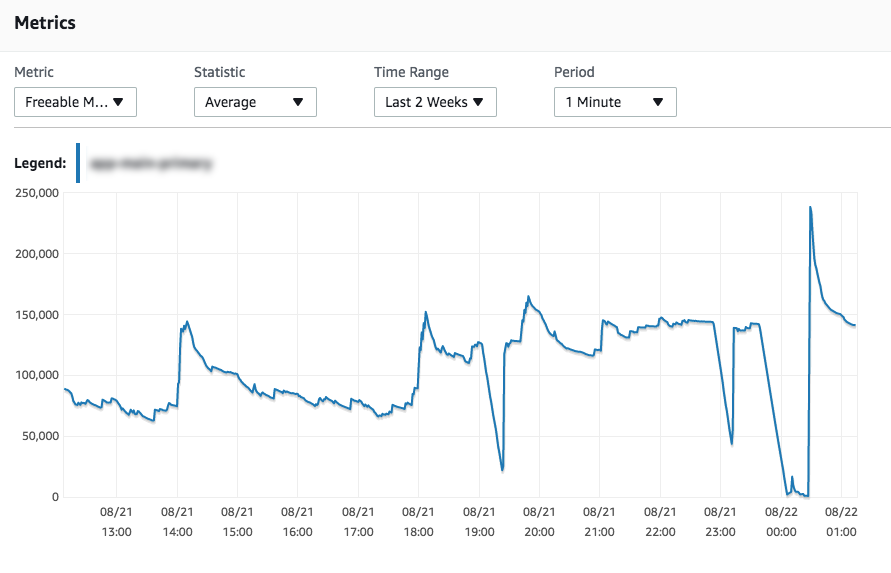The width and height of the screenshot is (891, 573).
Task: Click the 250,000 y-axis label
Action: [37, 193]
